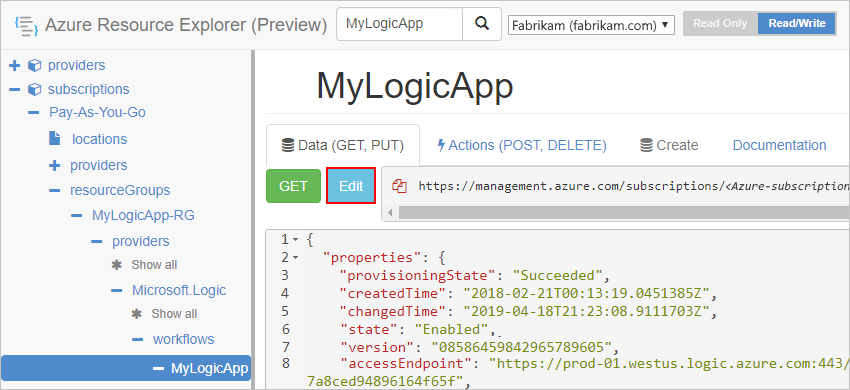This screenshot has width=850, height=390.
Task: Click the Azure Resource Explorer logo icon
Action: pyautogui.click(x=26, y=25)
